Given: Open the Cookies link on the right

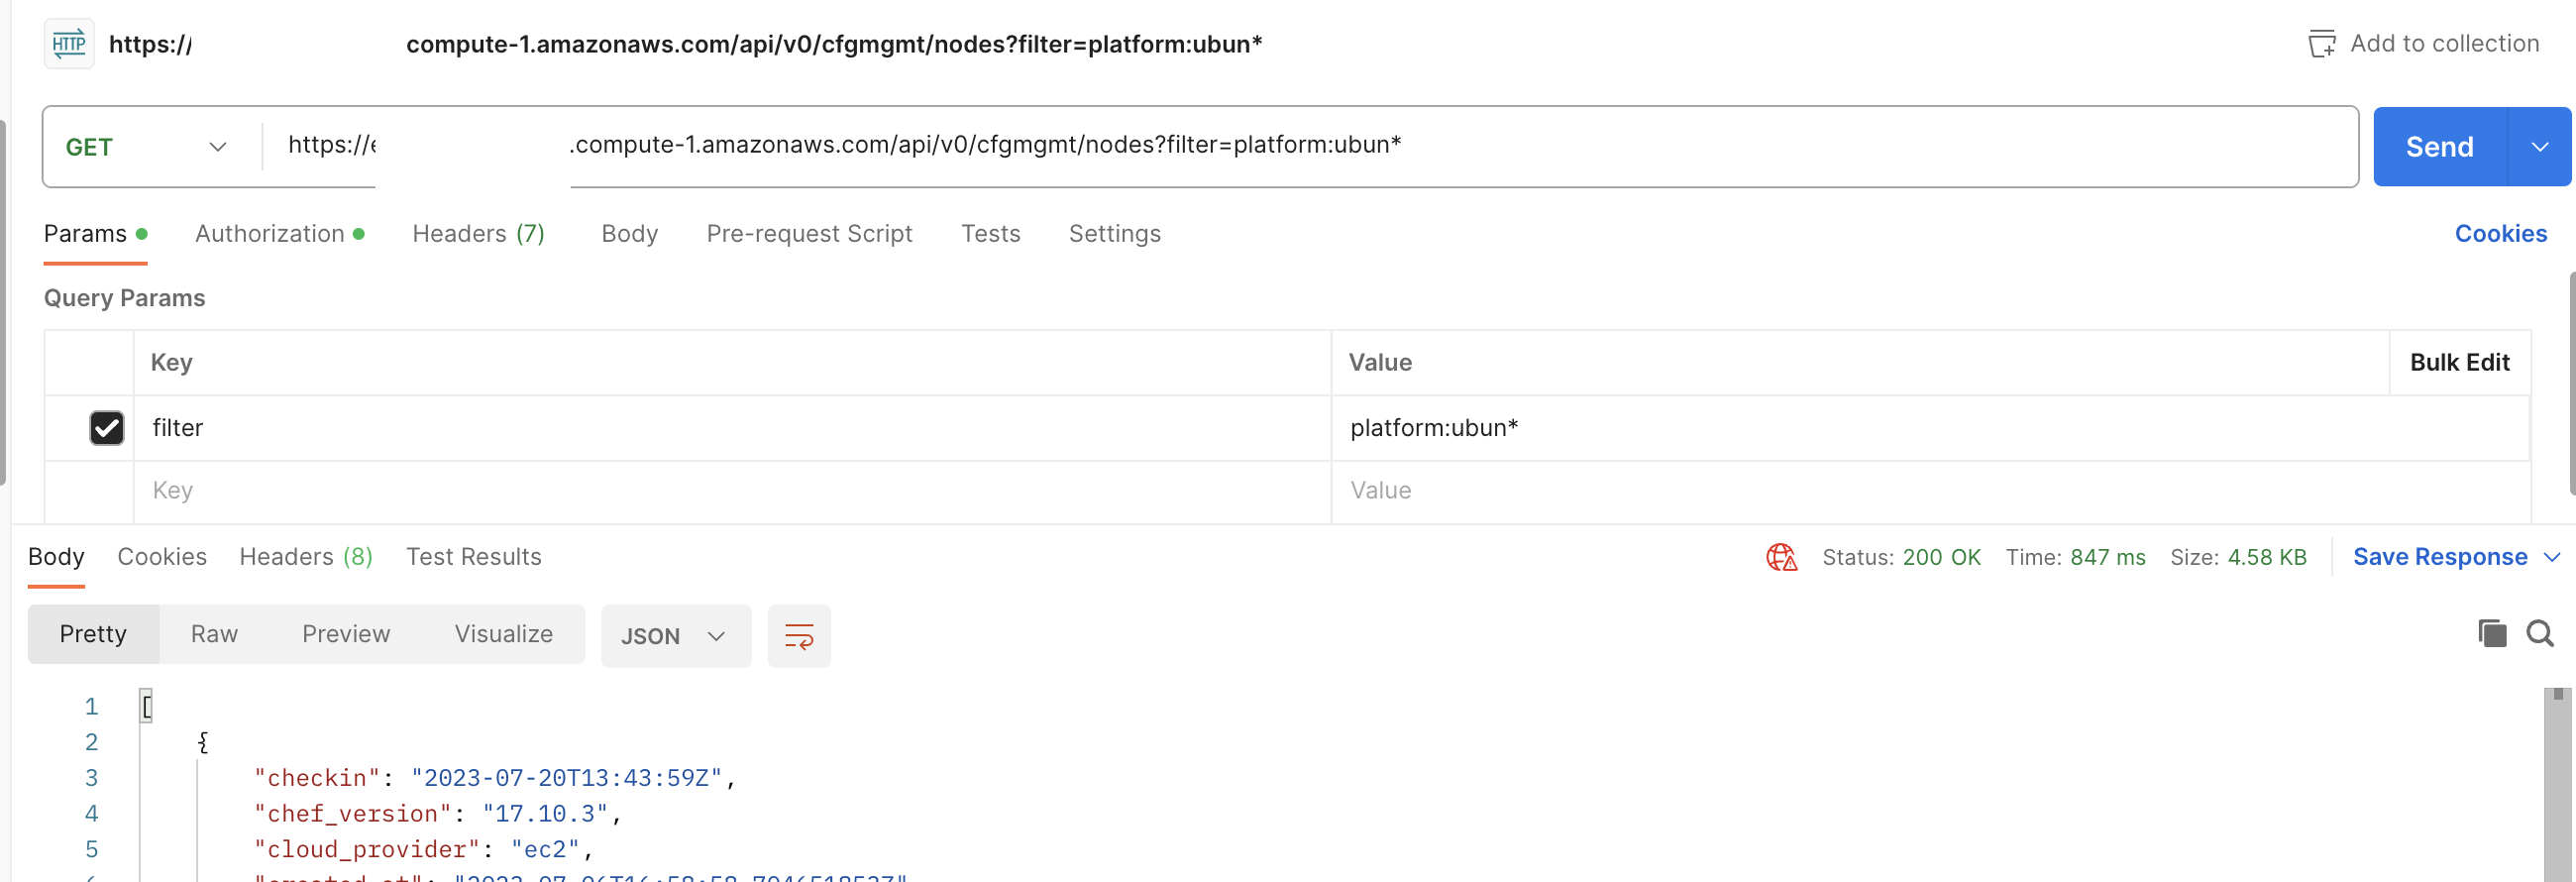Looking at the screenshot, I should click(2501, 234).
